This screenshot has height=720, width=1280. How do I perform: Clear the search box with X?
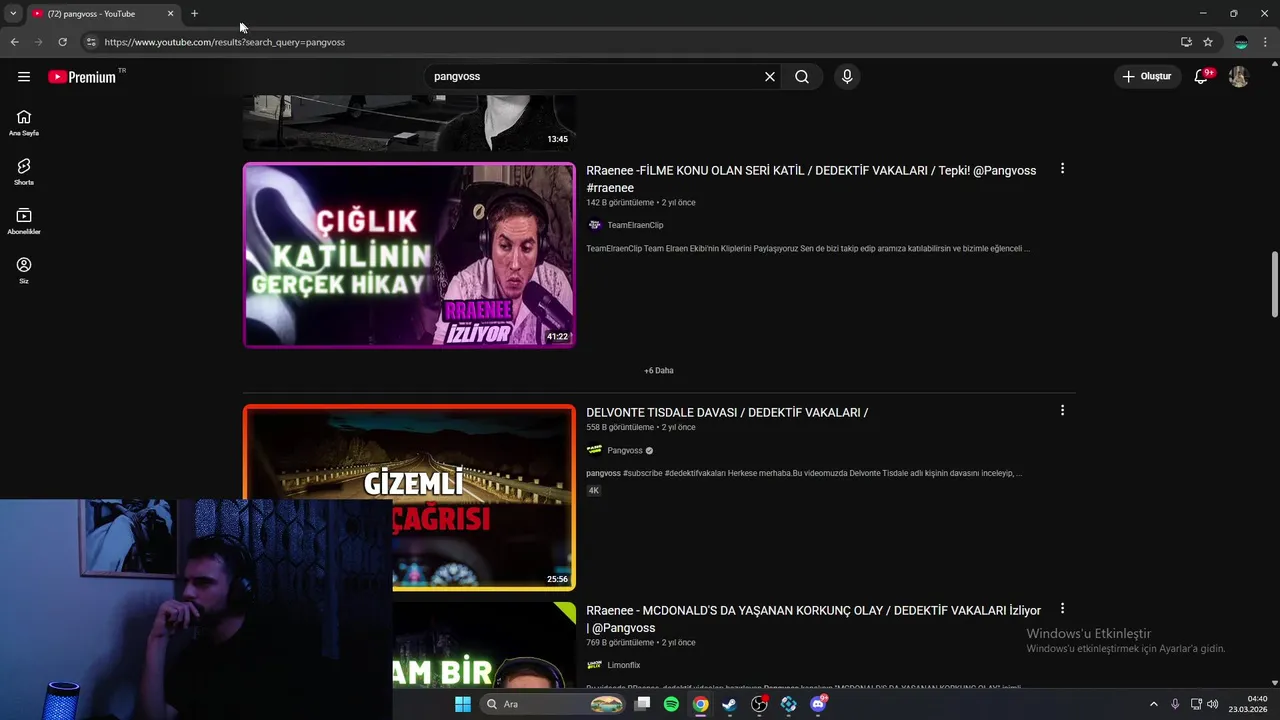pyautogui.click(x=770, y=77)
